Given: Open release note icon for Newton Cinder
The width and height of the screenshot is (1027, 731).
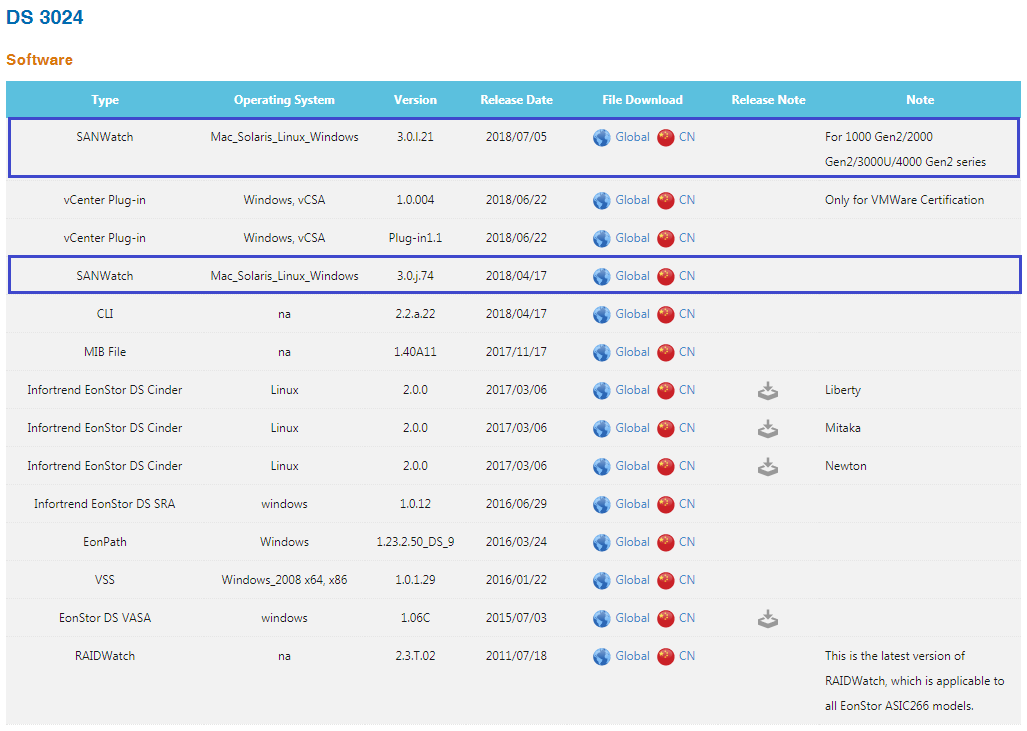Looking at the screenshot, I should click(x=767, y=467).
